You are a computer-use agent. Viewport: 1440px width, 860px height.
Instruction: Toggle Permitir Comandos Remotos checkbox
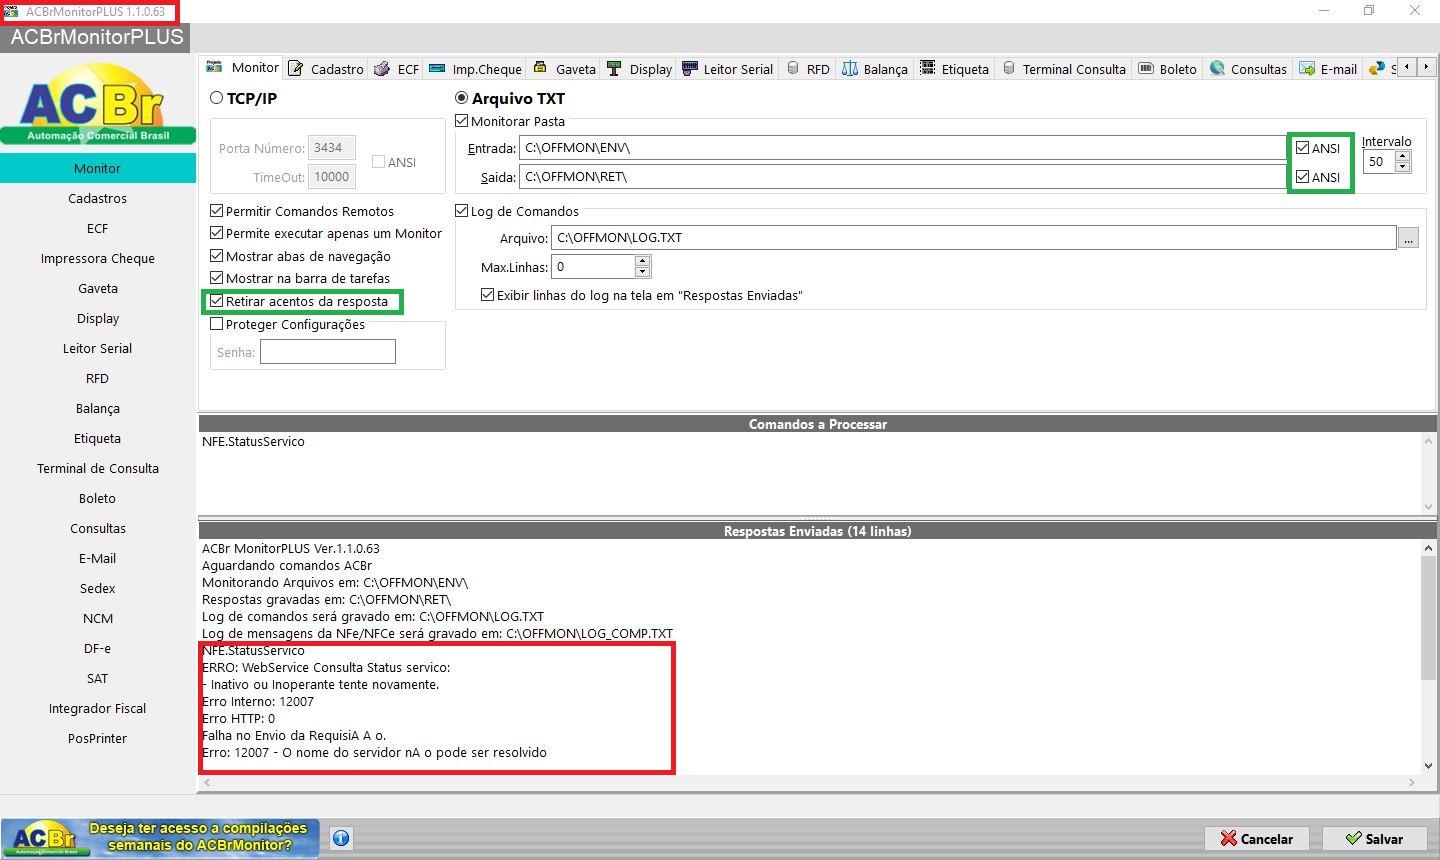tap(216, 211)
